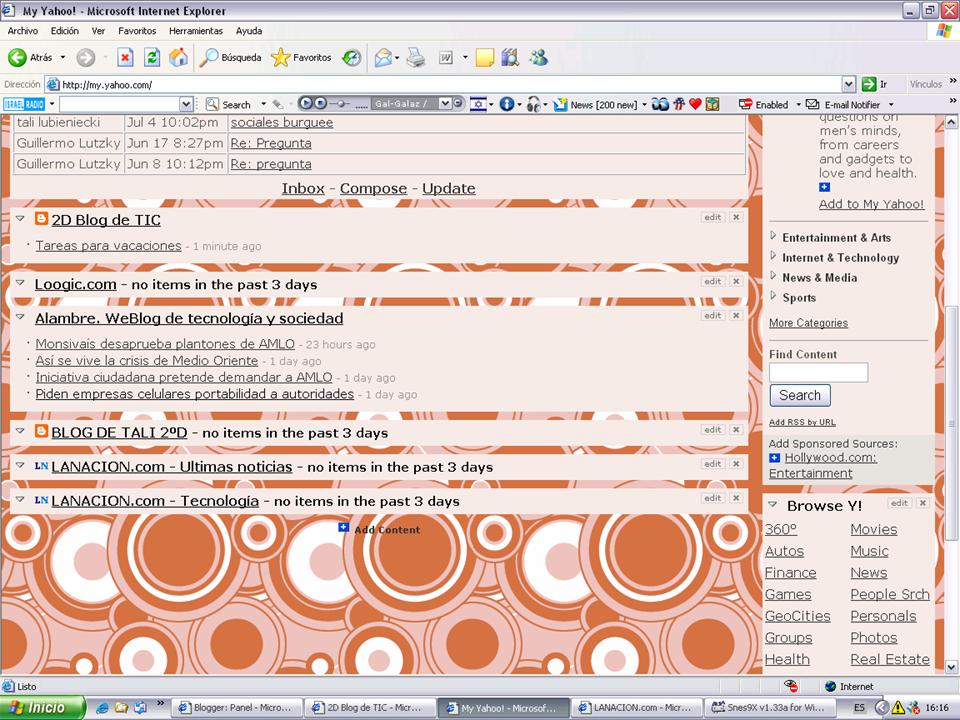Click the blue info icon in toolbar
The width and height of the screenshot is (960, 720).
click(506, 104)
